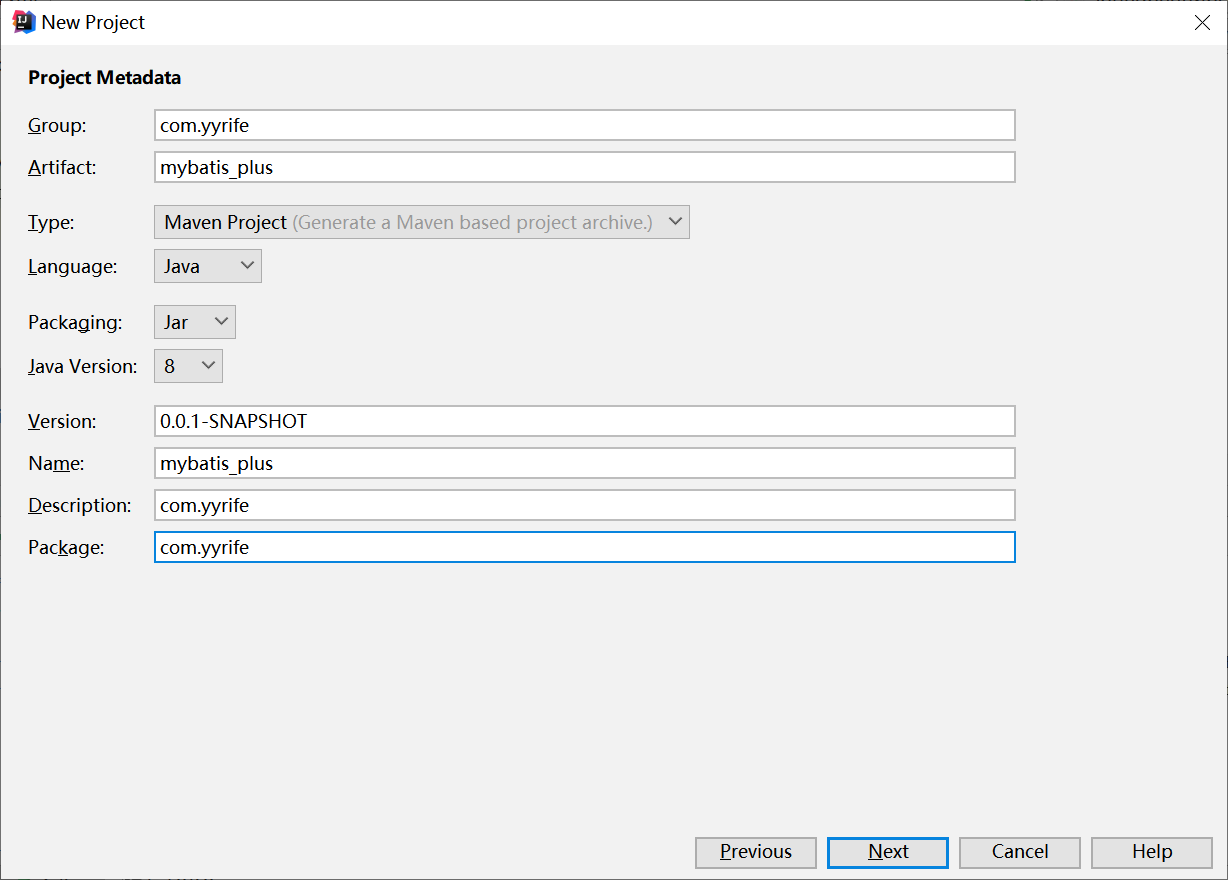Click the Description label
1228x880 pixels.
pyautogui.click(x=79, y=505)
